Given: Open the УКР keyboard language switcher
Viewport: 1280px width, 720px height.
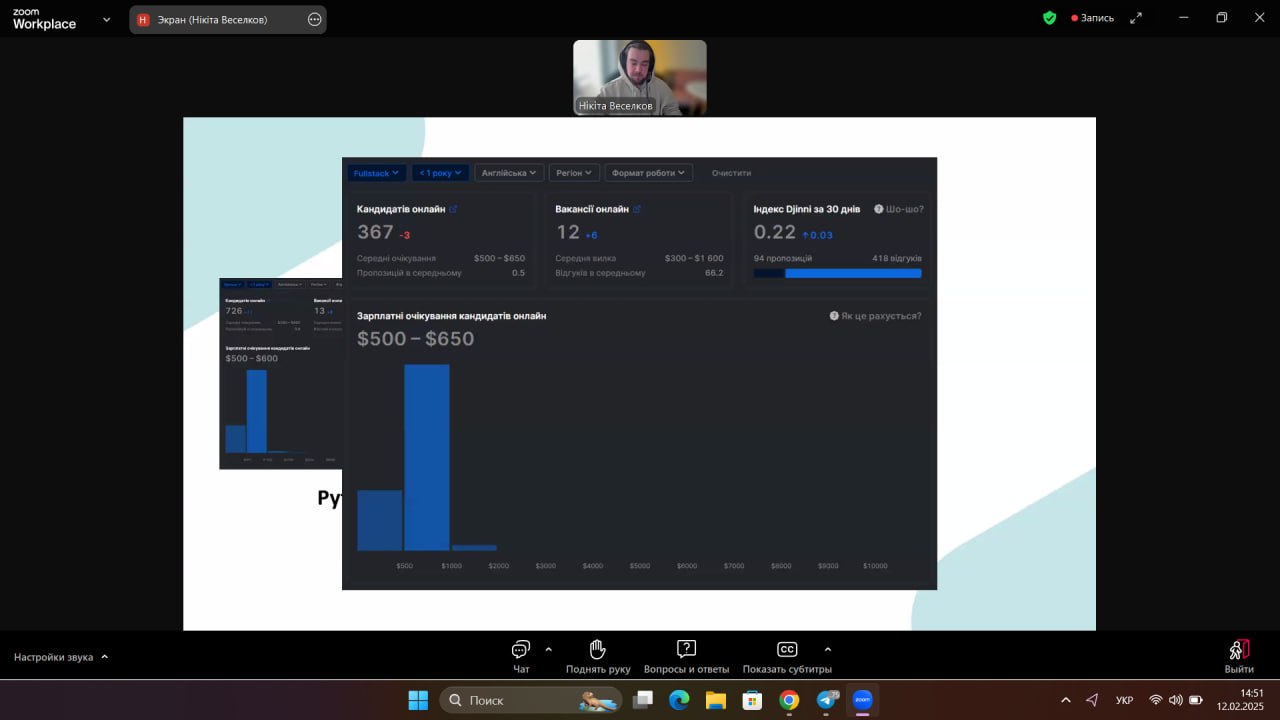Looking at the screenshot, I should coord(1124,700).
